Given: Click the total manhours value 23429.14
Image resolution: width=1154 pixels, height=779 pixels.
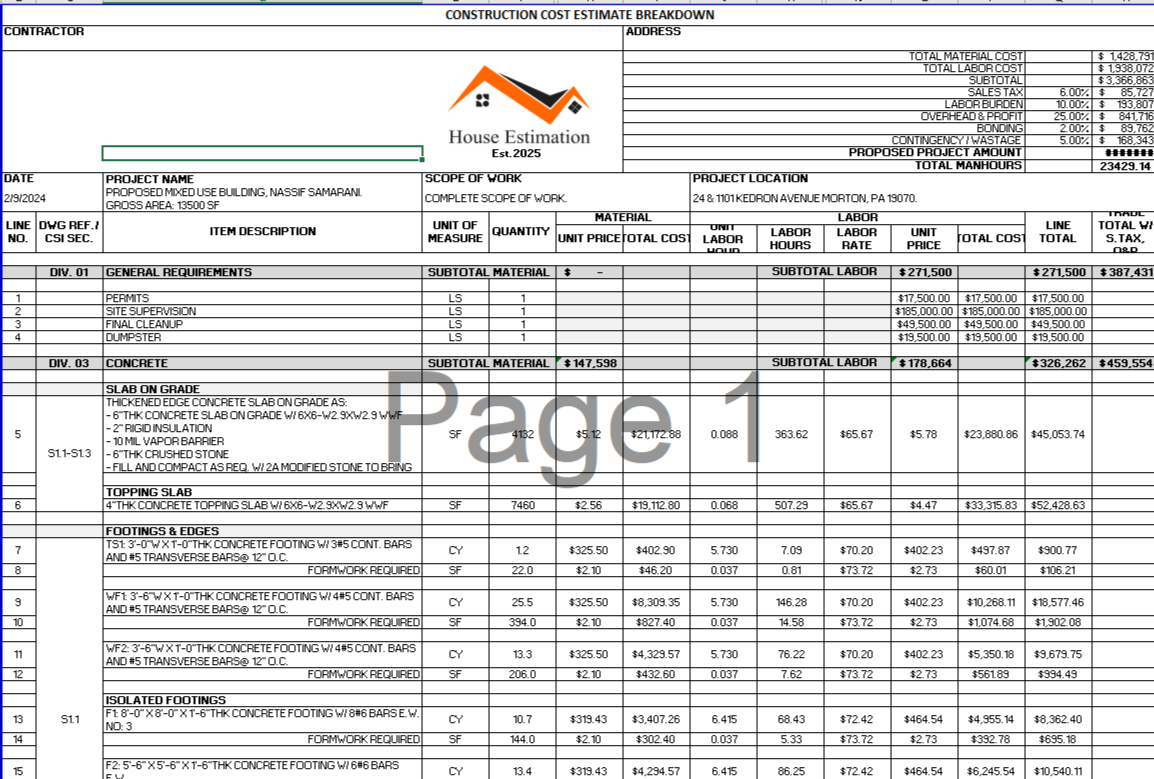Looking at the screenshot, I should pos(1123,166).
